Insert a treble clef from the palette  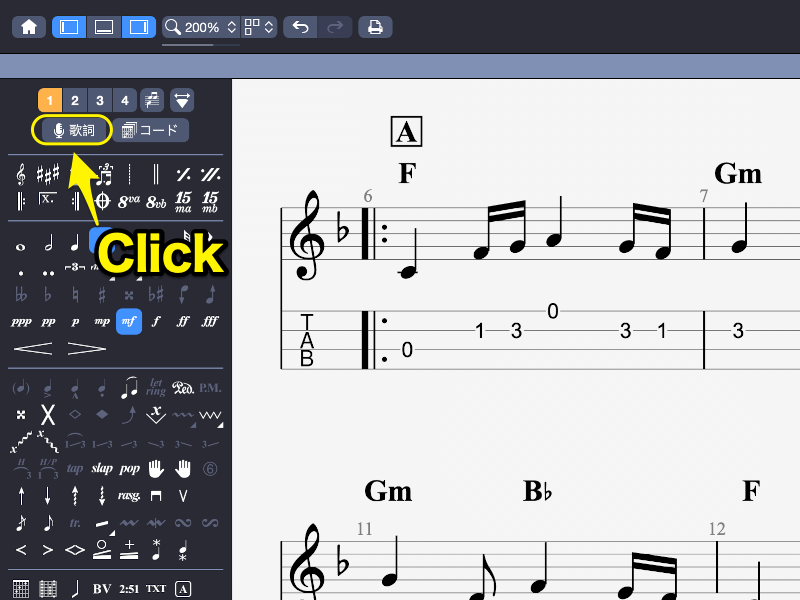21,174
